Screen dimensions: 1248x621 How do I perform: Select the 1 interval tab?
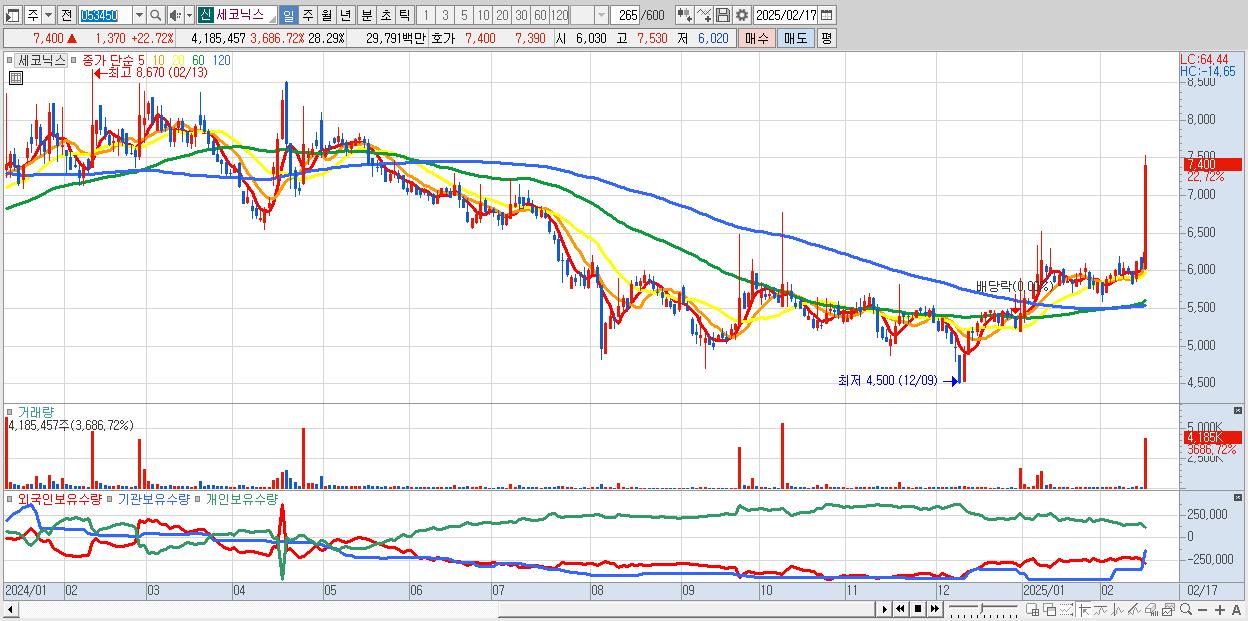[x=426, y=15]
